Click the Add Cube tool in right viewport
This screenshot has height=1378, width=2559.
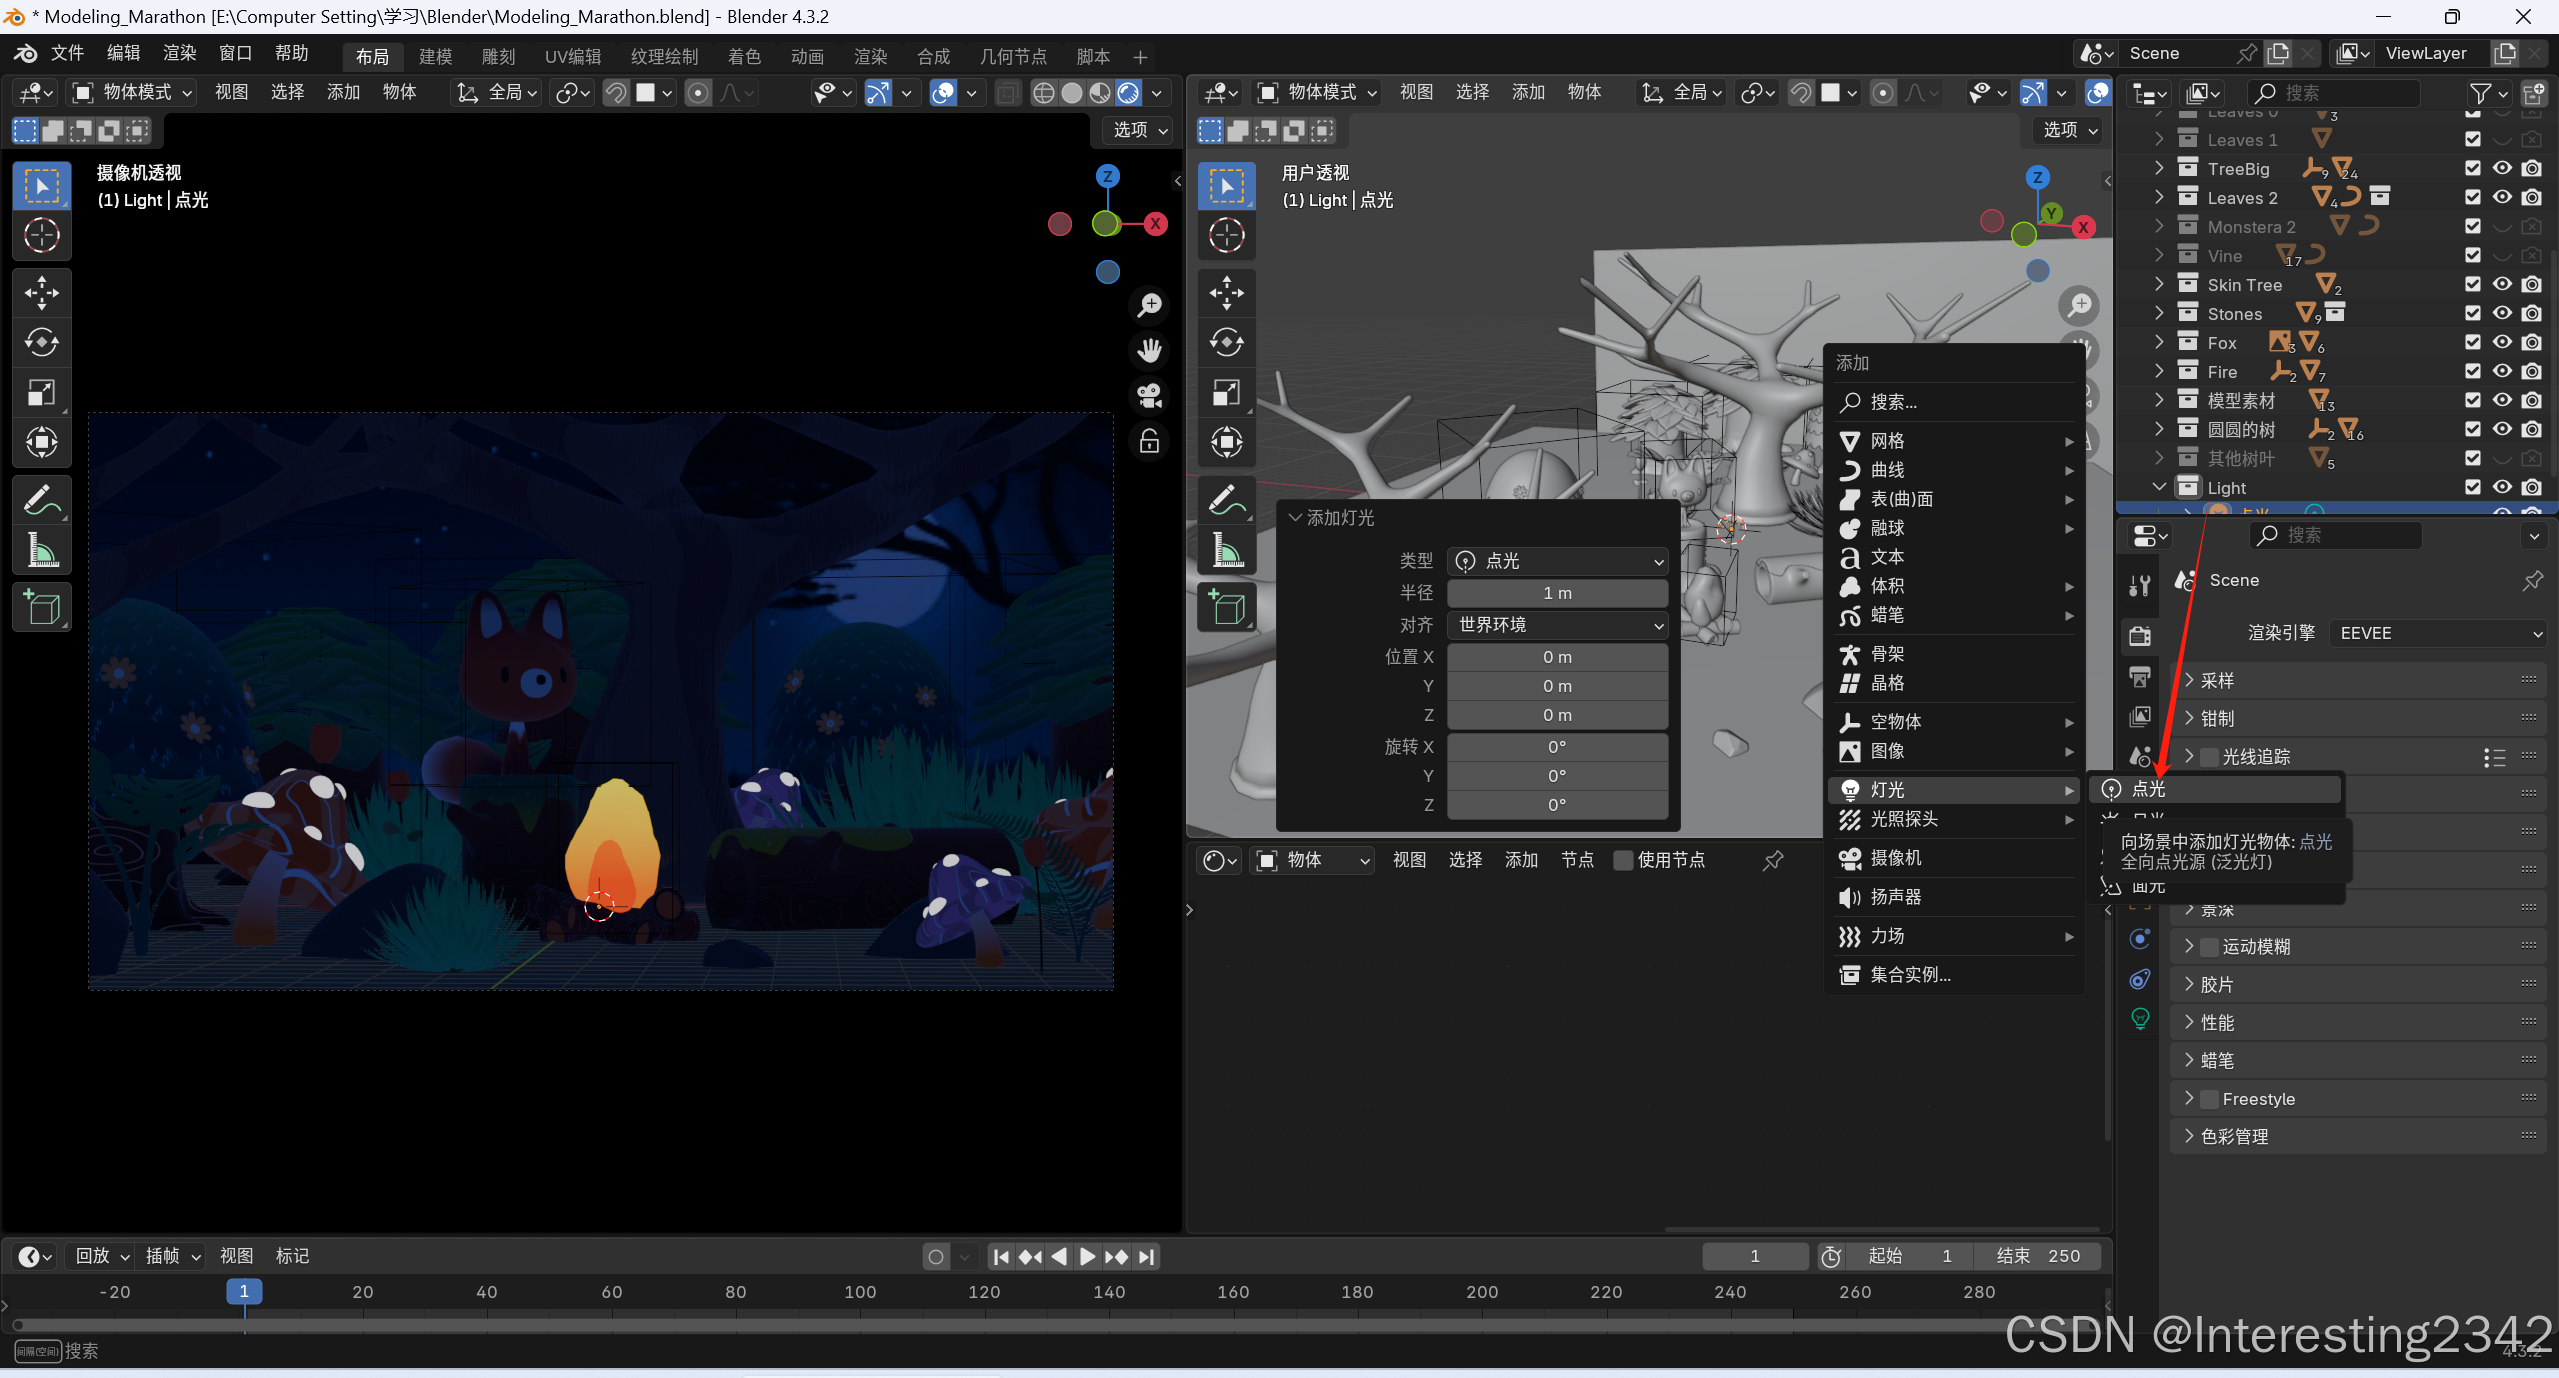coord(1226,607)
